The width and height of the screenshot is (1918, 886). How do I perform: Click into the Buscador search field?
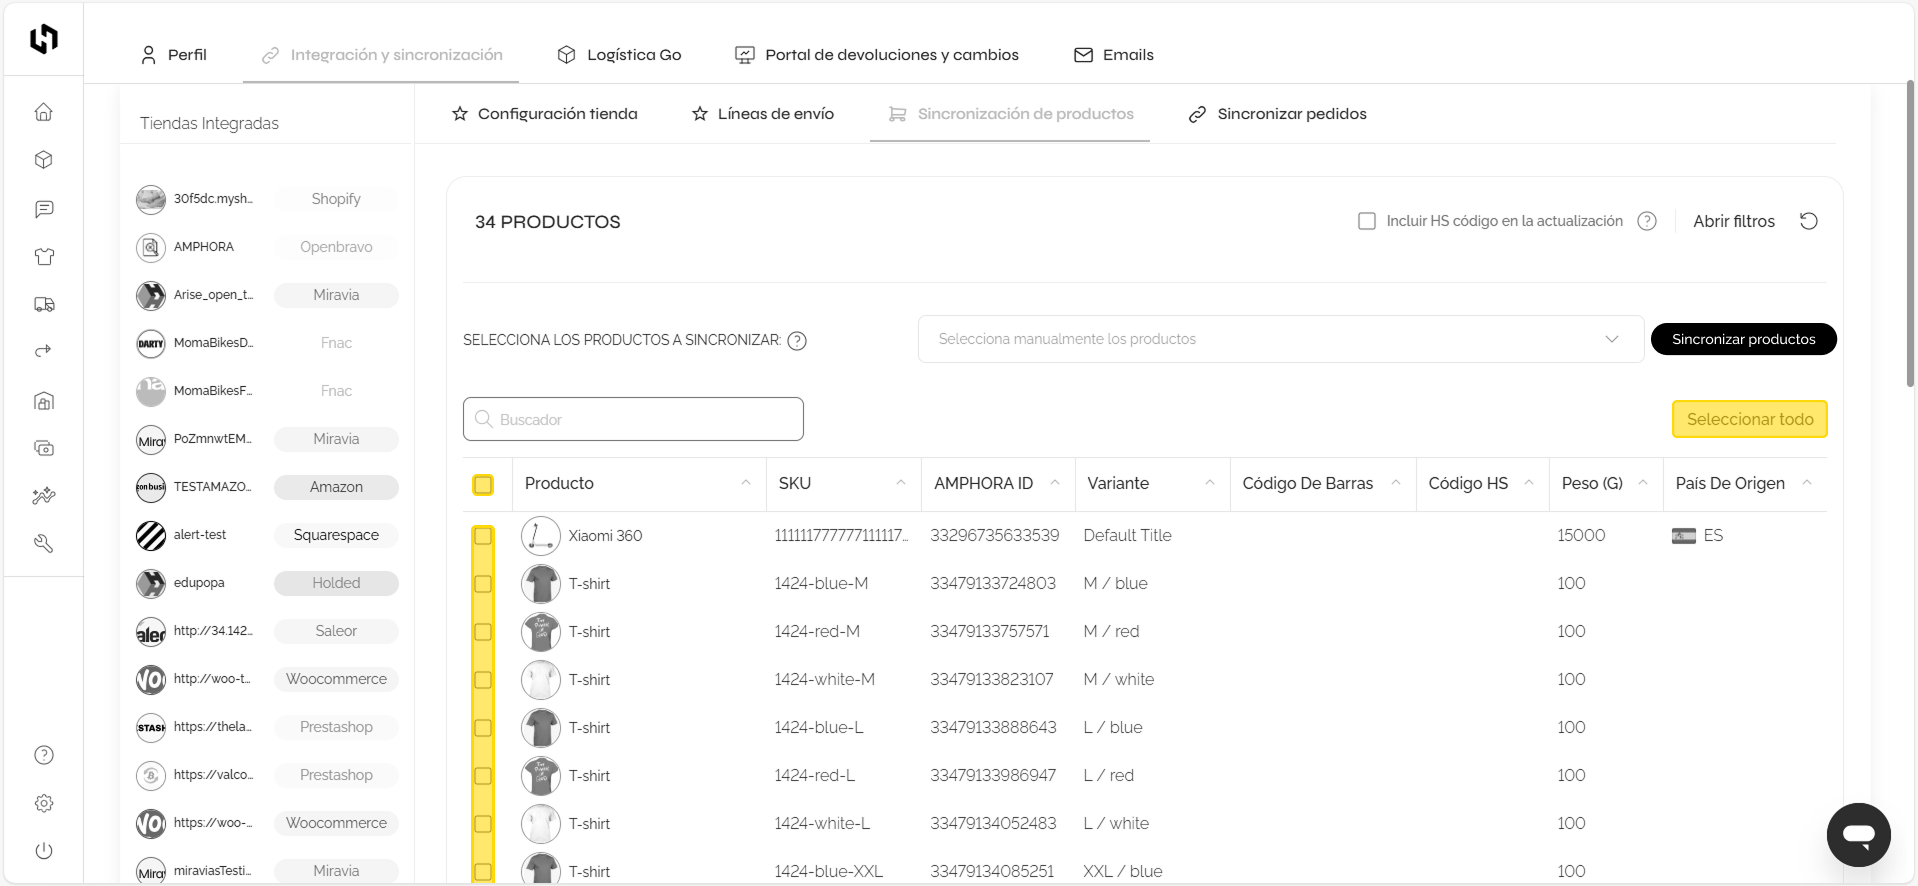tap(633, 419)
